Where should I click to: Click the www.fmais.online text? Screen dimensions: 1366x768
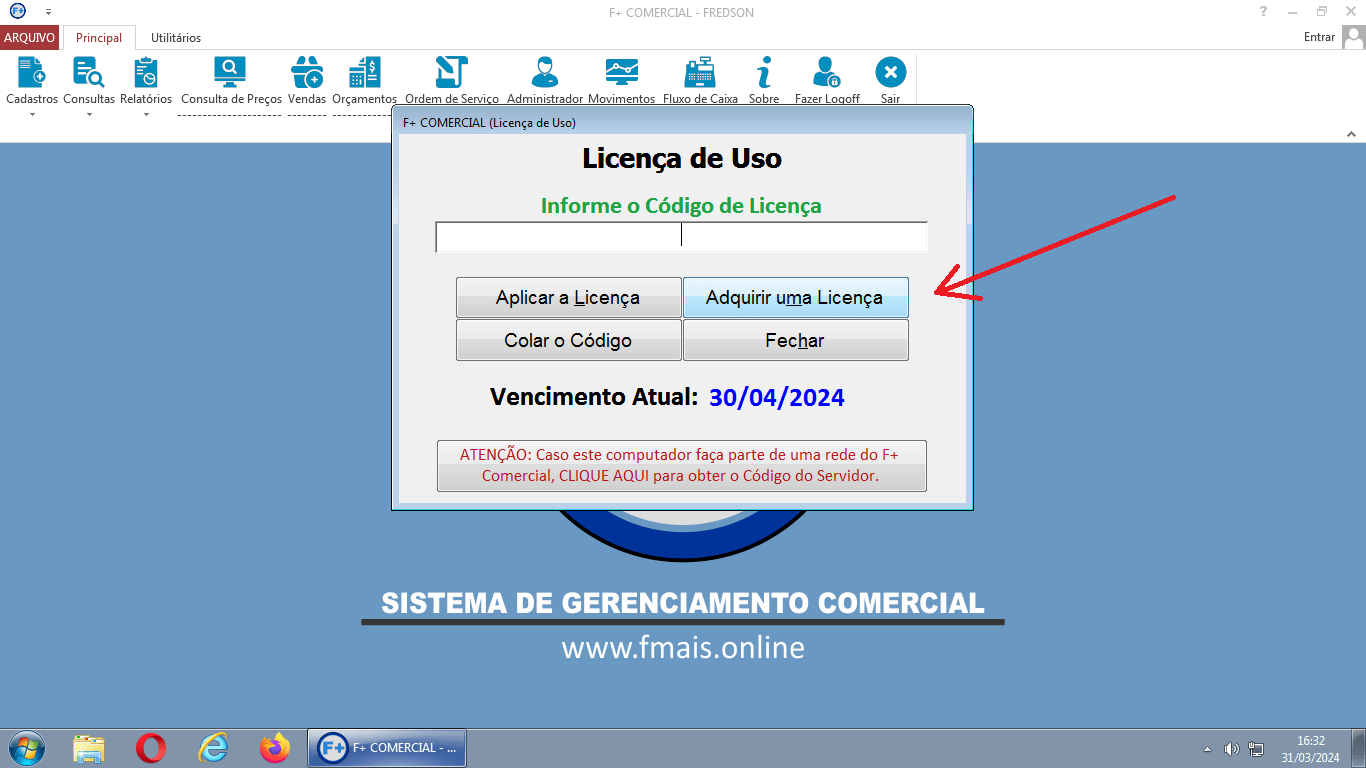tap(683, 647)
